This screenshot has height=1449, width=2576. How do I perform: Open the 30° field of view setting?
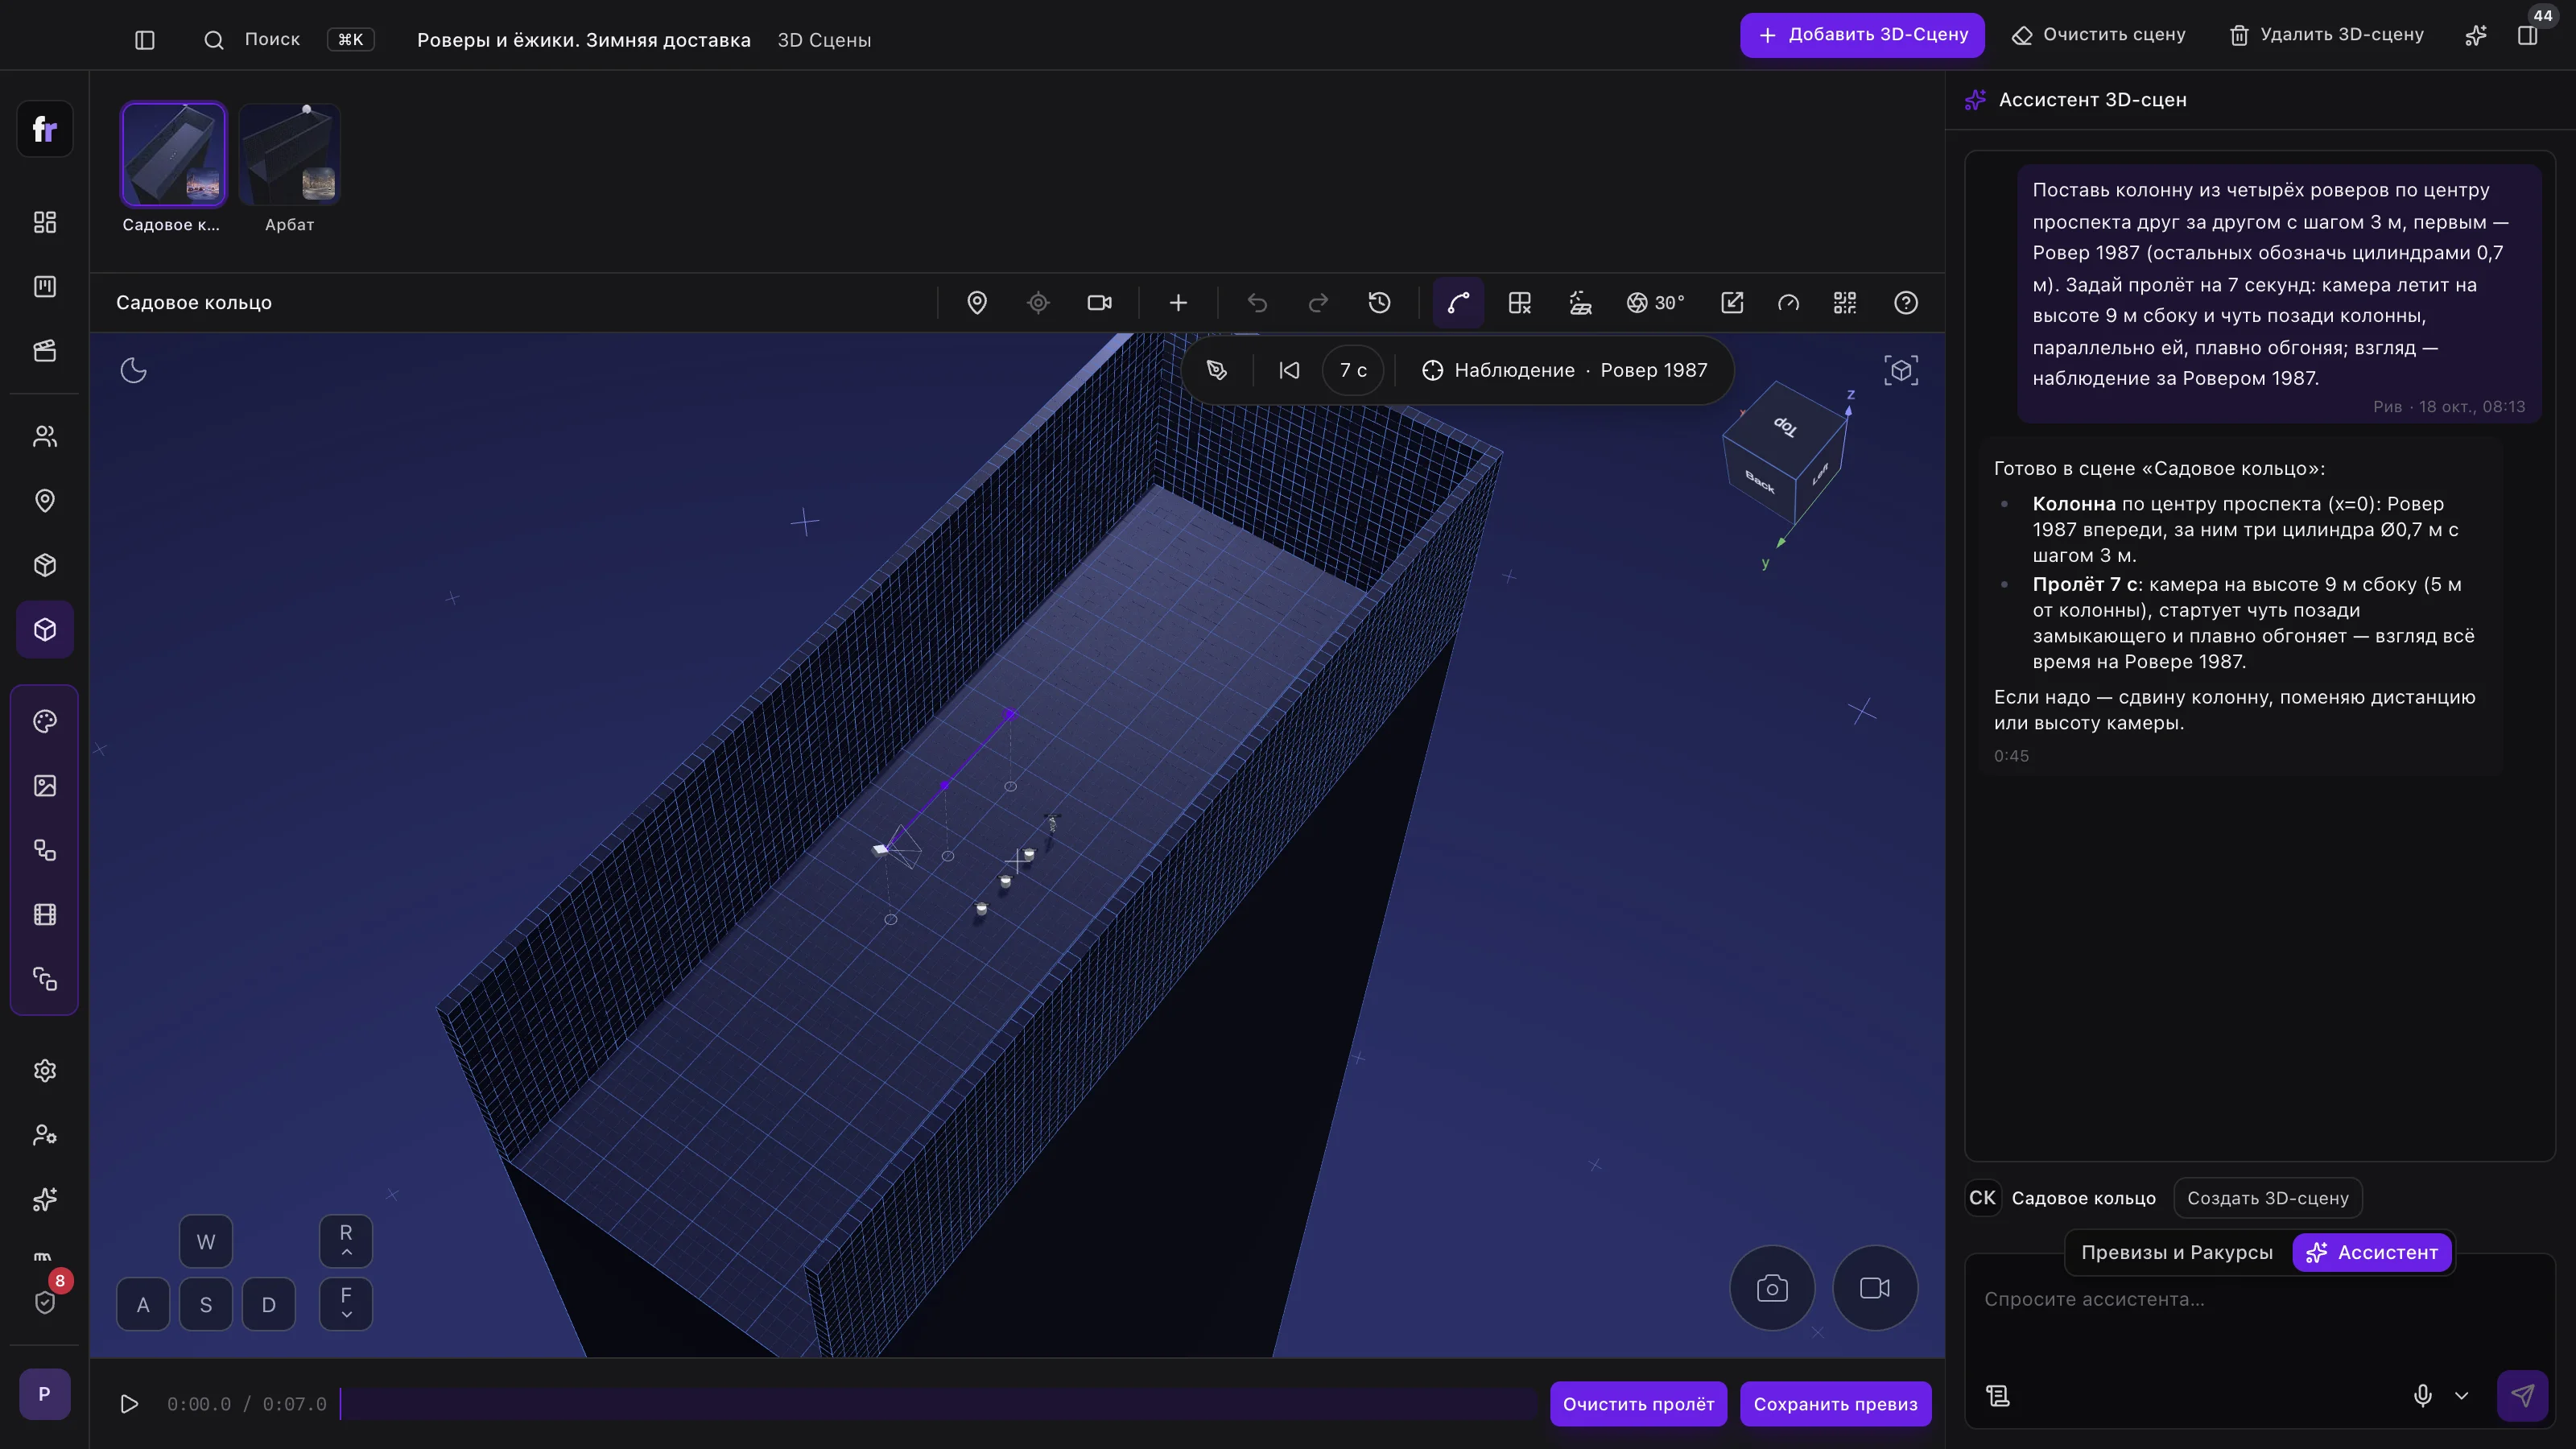(x=1656, y=302)
